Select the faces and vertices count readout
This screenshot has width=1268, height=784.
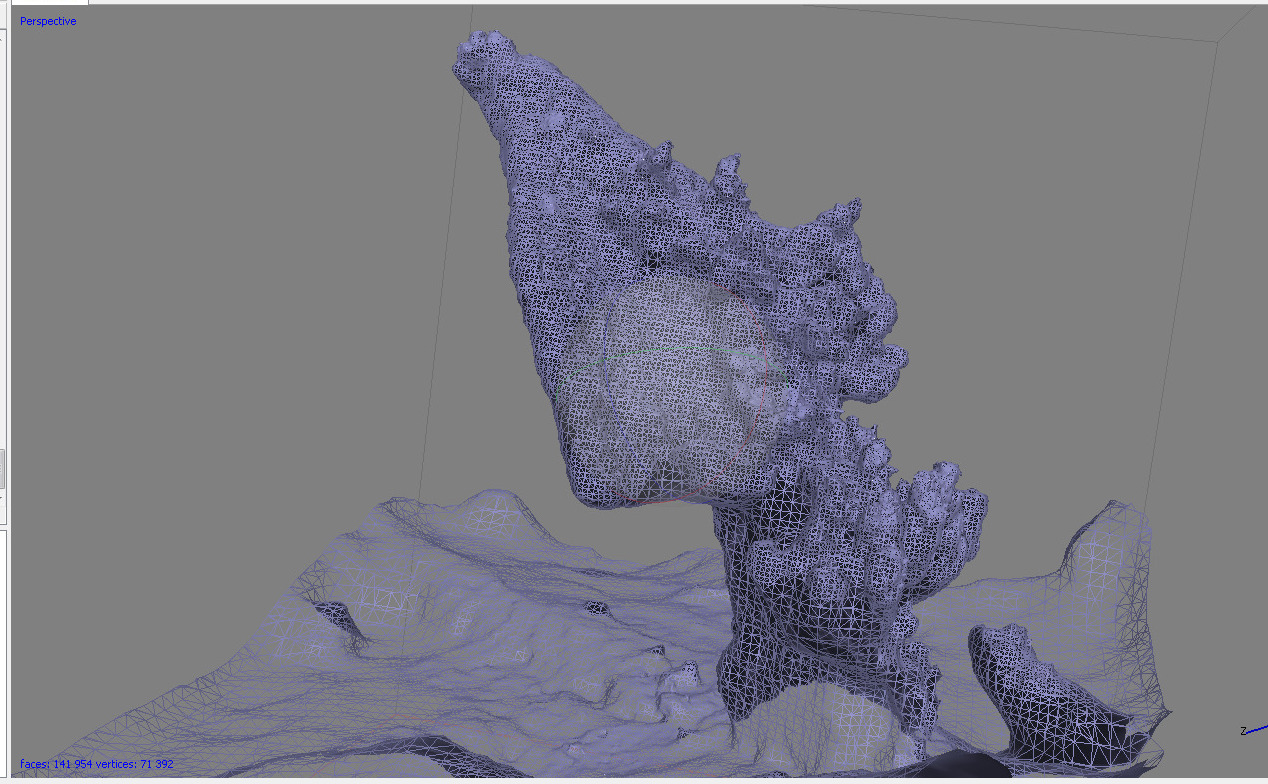97,764
